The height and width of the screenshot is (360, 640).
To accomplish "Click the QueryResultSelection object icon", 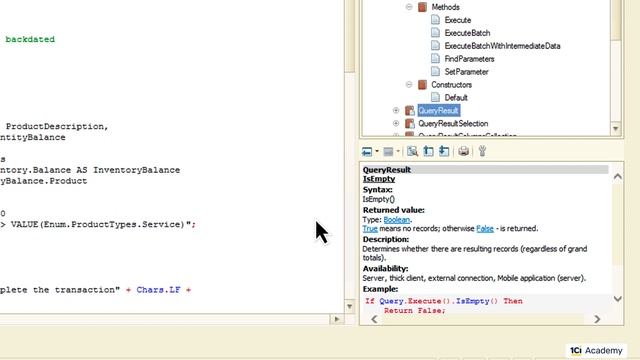I will [409, 123].
